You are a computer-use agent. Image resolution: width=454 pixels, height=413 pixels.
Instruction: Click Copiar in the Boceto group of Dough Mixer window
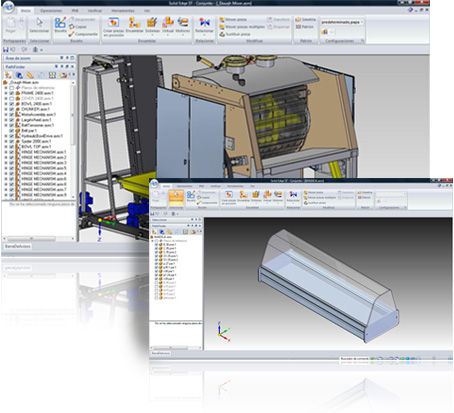click(x=78, y=27)
